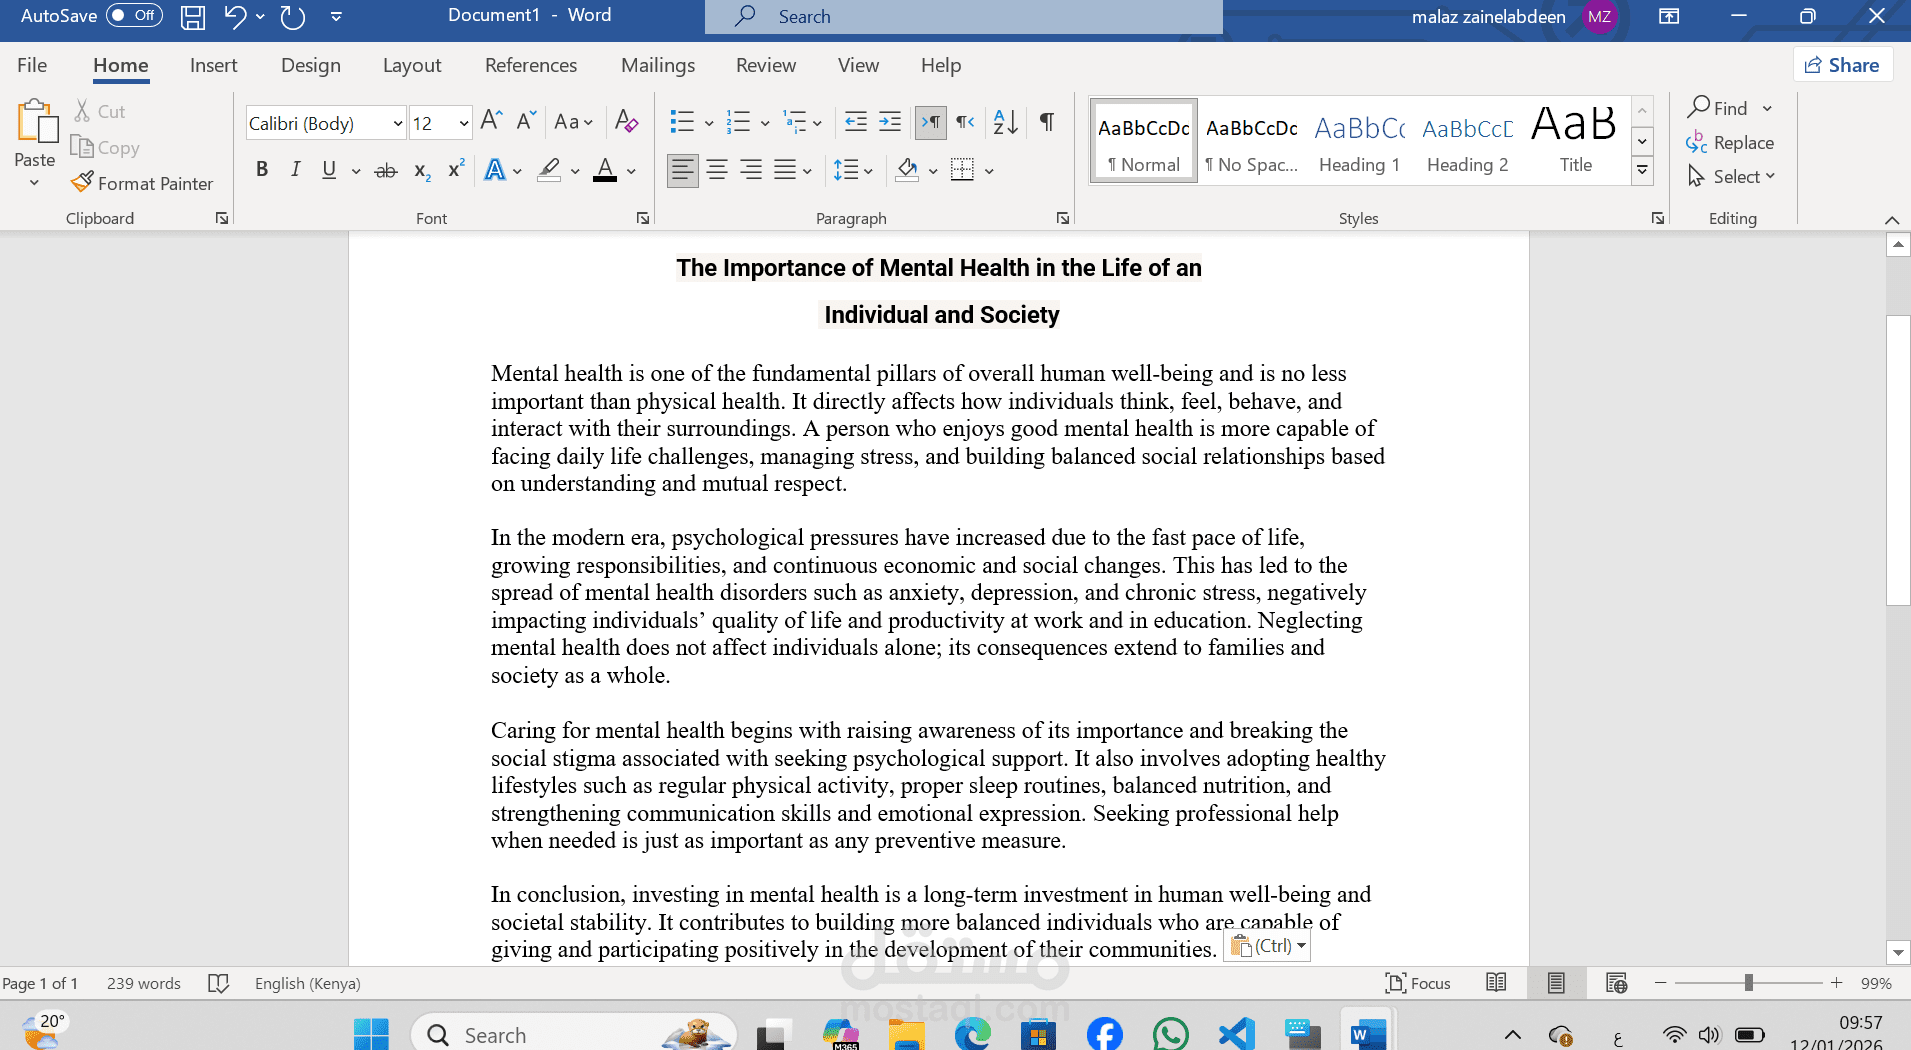1911x1050 pixels.
Task: Open the font size dropdown
Action: (x=464, y=124)
